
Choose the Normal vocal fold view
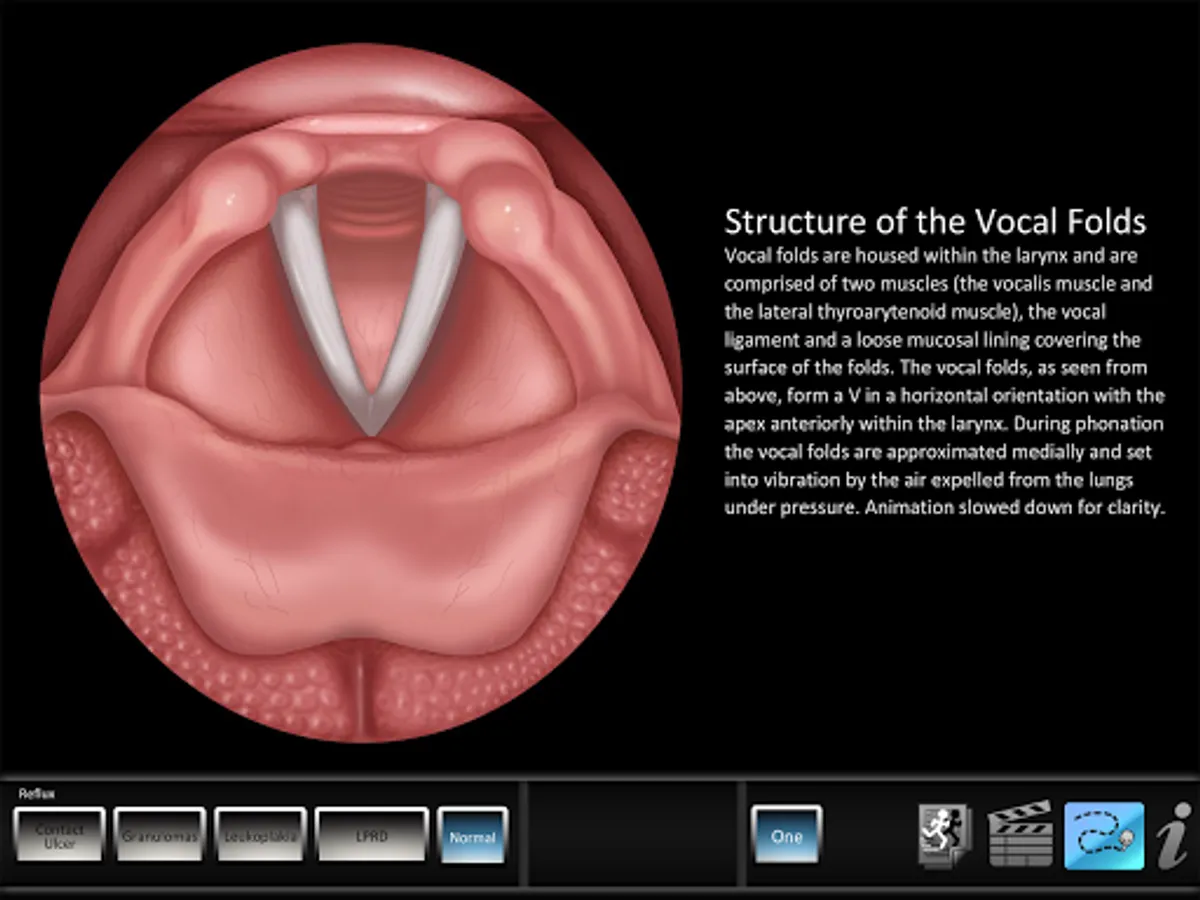(473, 835)
